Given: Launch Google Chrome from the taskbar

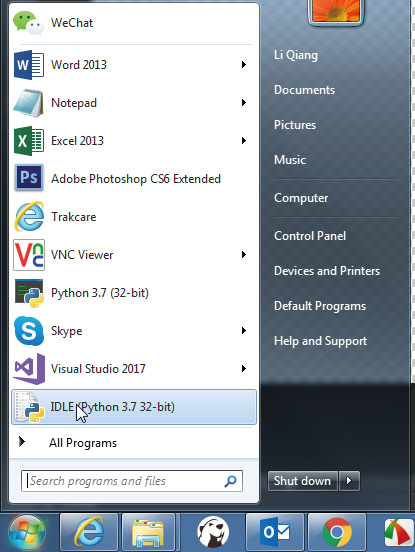Looking at the screenshot, I should point(337,532).
